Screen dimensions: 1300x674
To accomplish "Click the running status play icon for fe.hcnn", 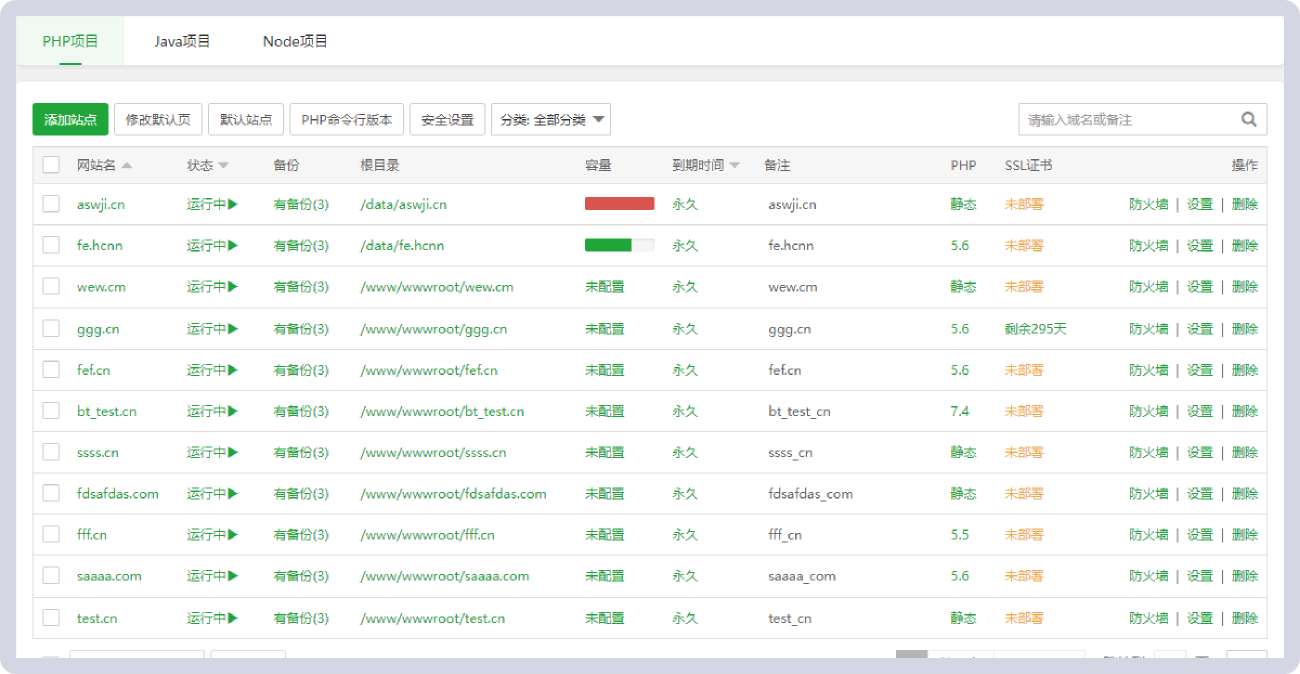I will coord(233,245).
